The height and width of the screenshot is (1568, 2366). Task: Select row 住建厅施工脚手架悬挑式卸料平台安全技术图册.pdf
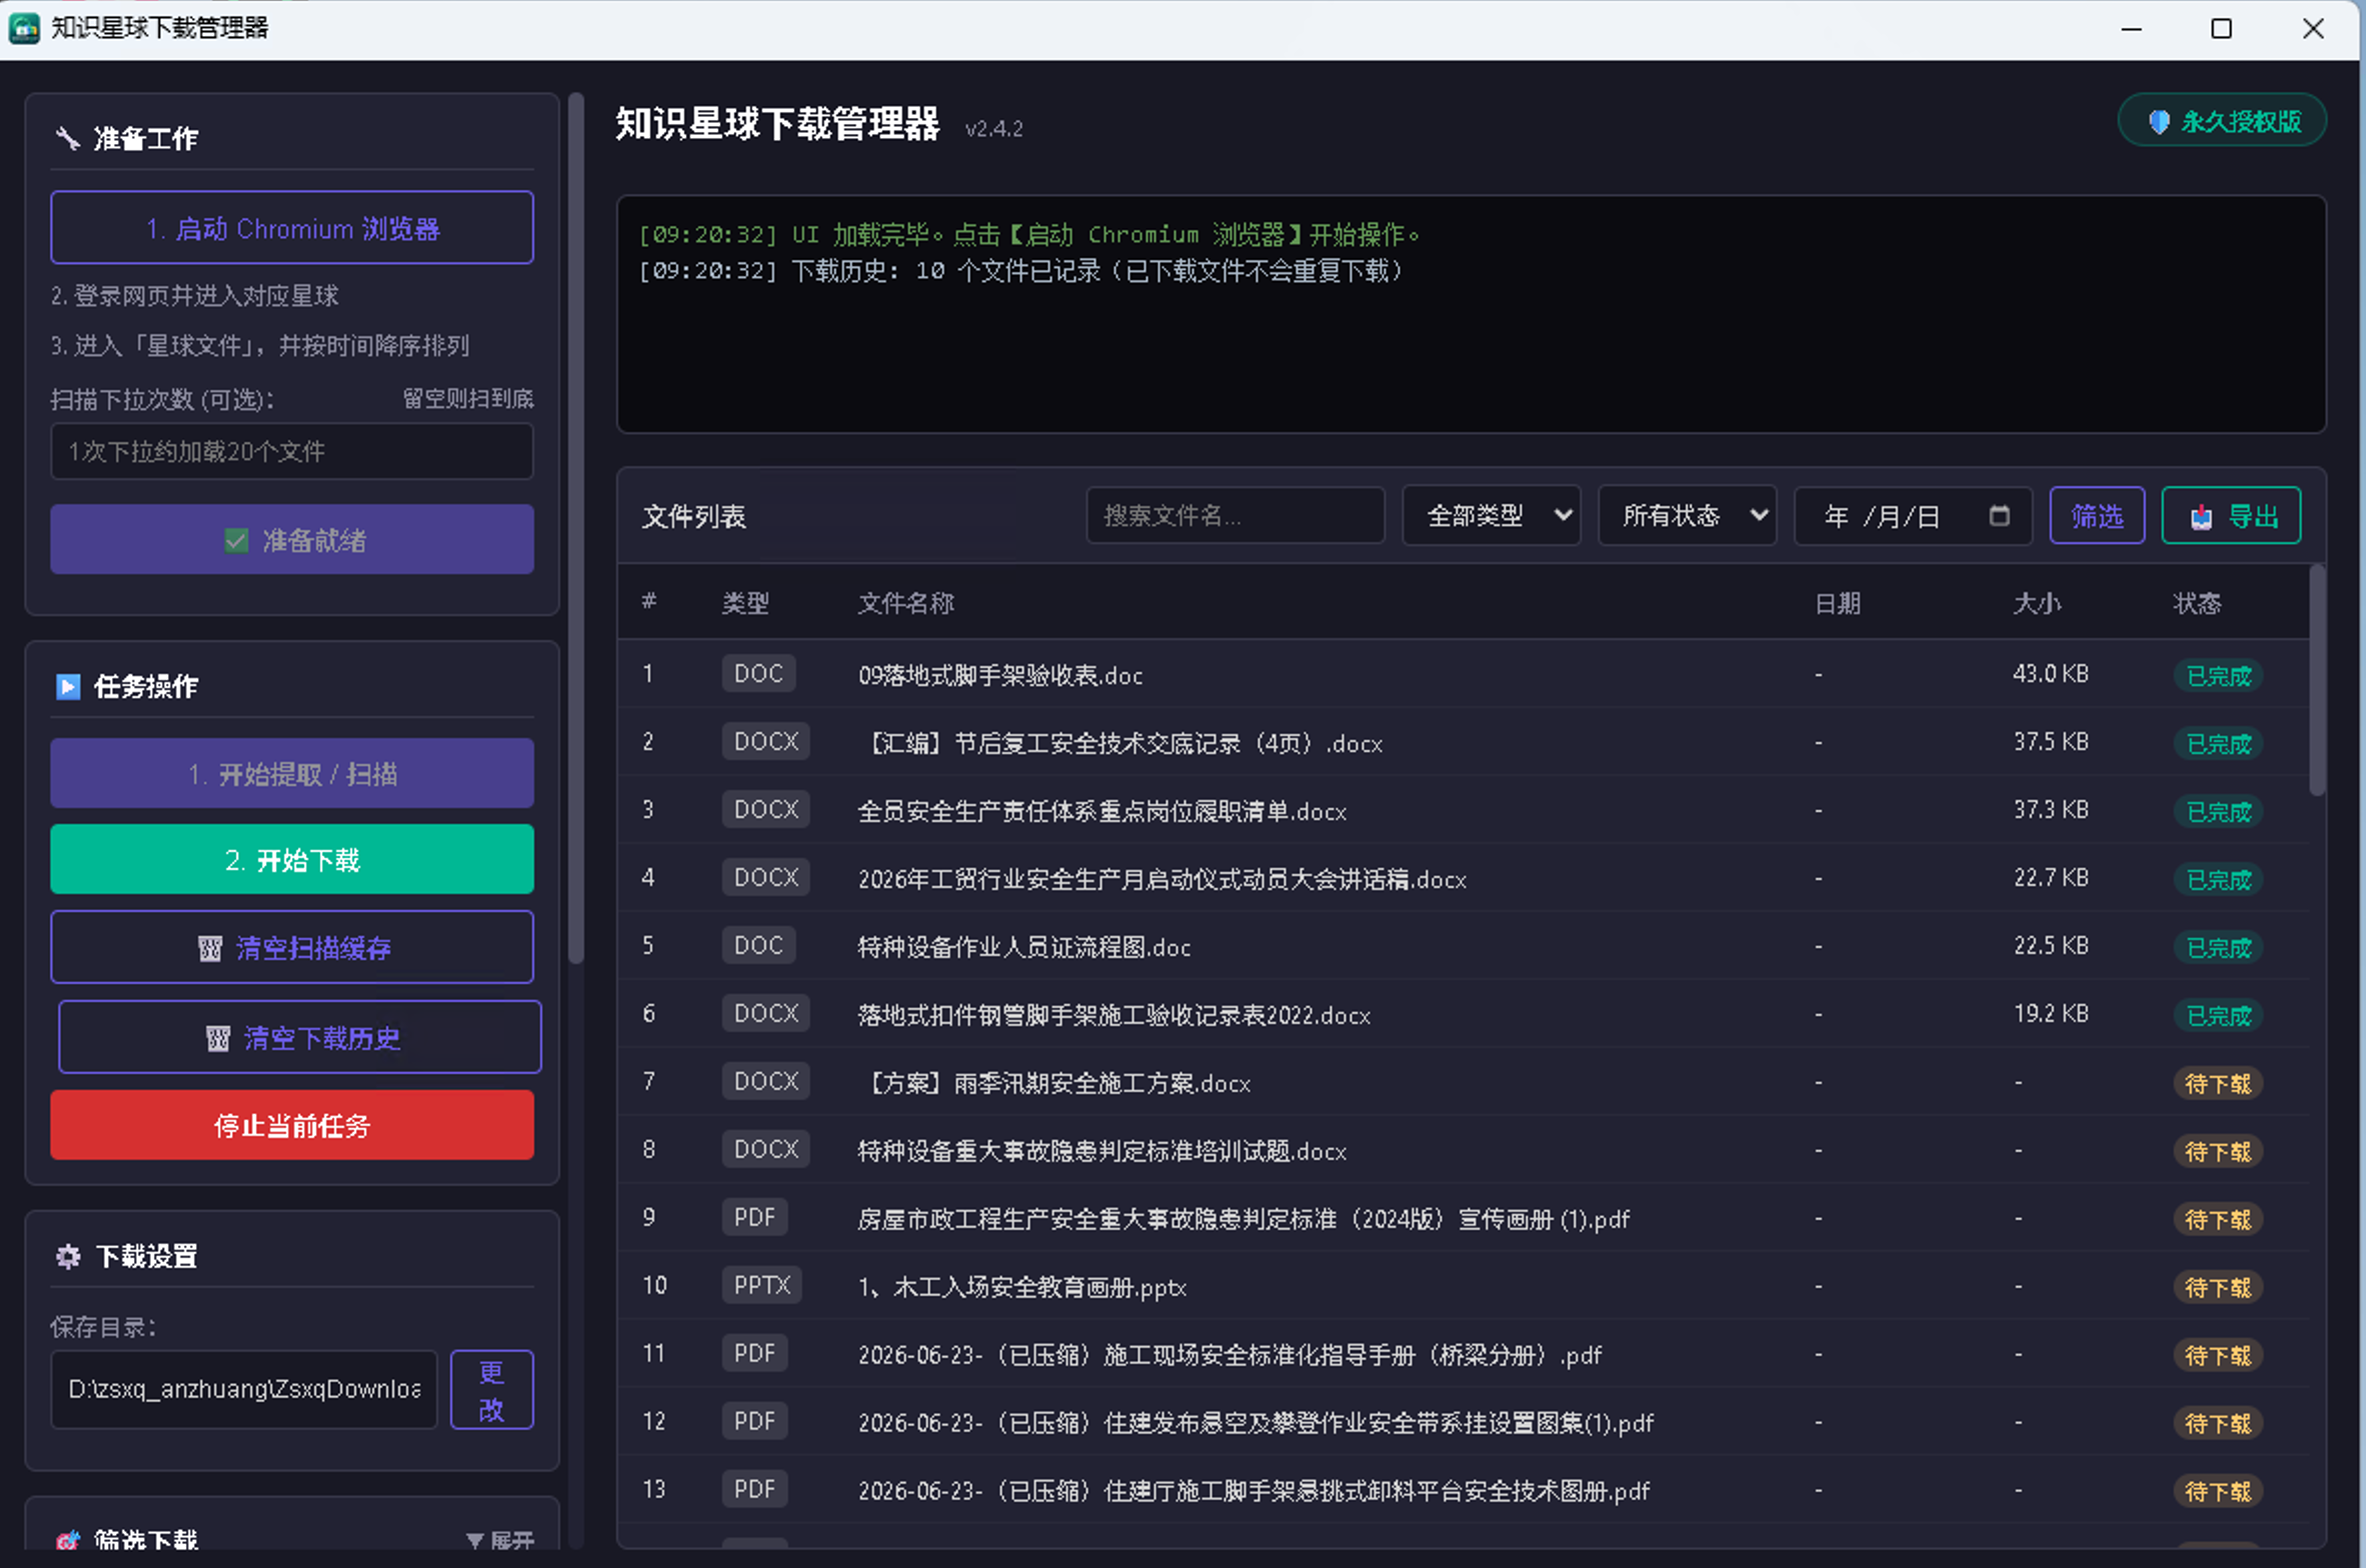coord(1463,1490)
